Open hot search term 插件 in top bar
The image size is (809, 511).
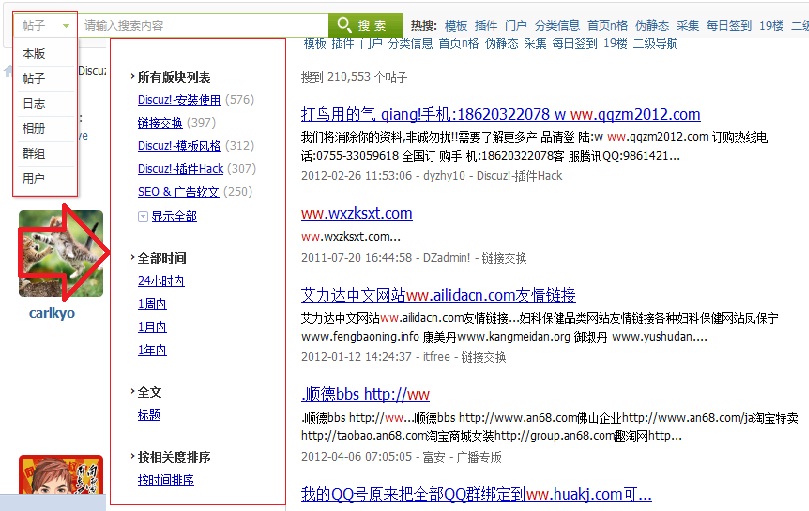tap(486, 25)
